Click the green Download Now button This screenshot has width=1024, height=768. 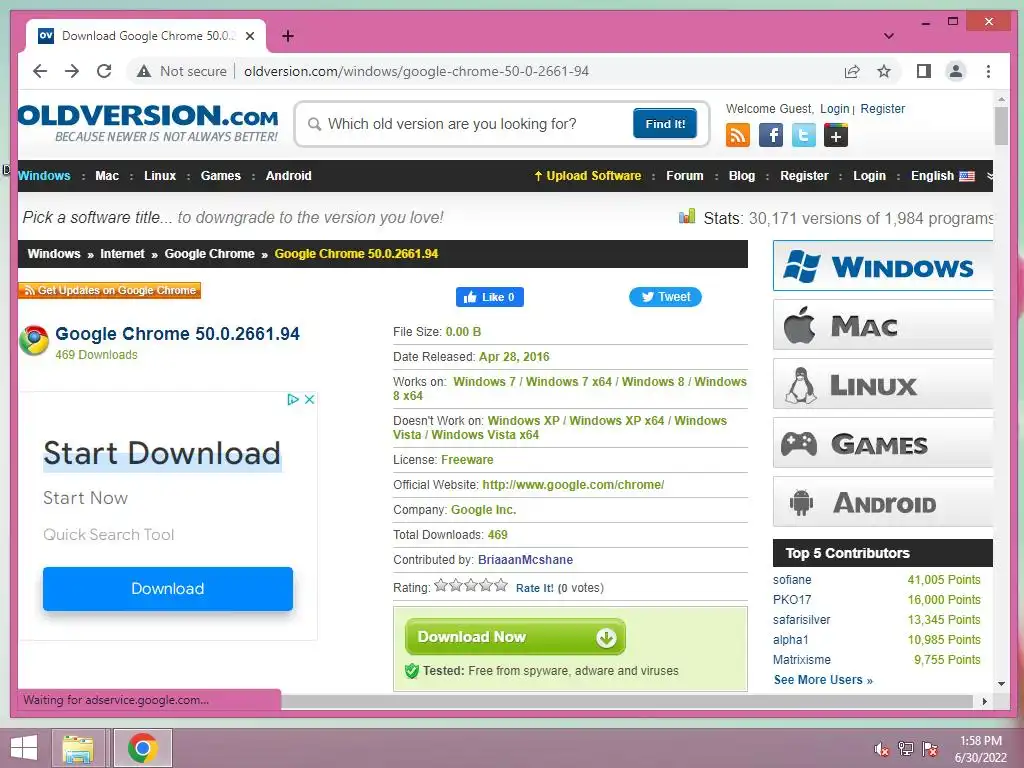point(515,637)
